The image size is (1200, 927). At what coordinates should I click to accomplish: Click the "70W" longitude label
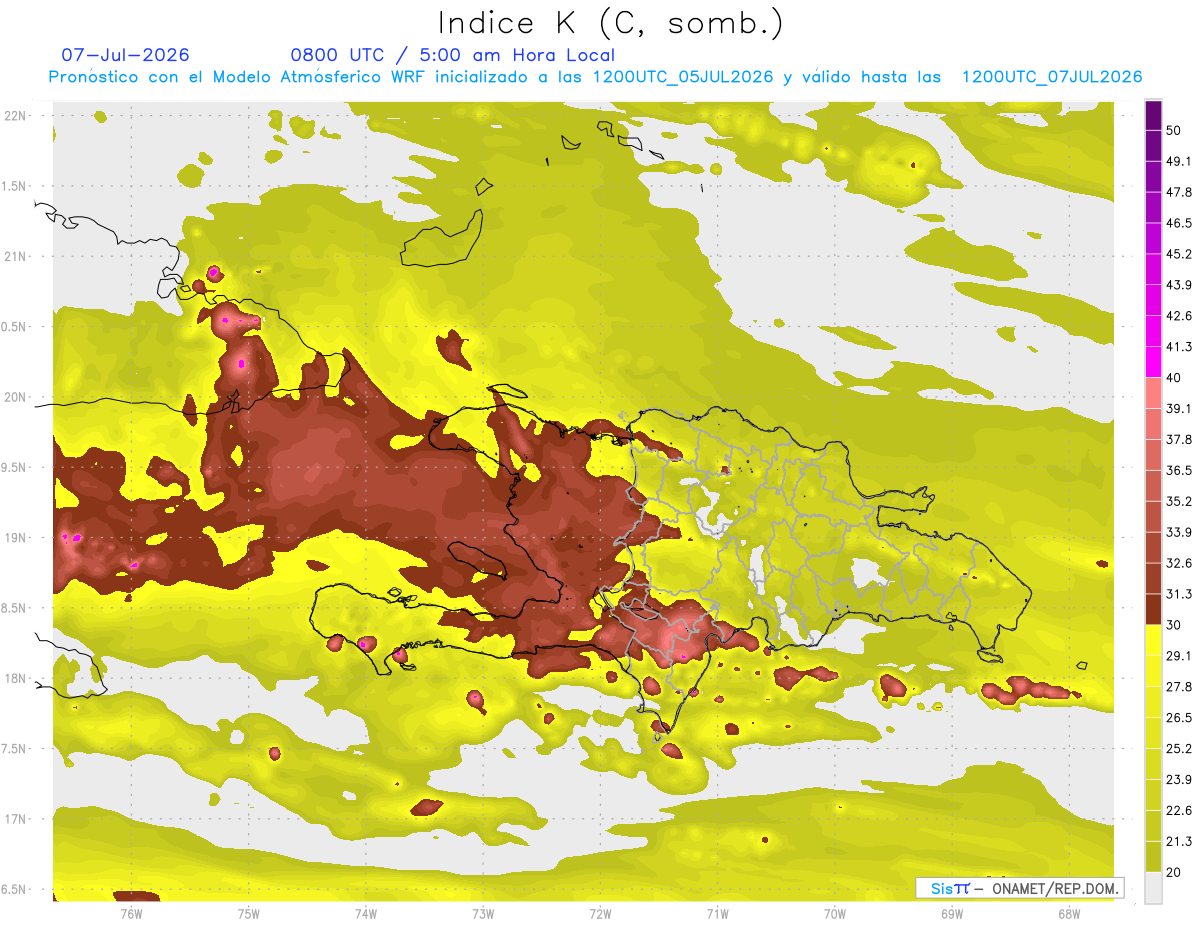click(834, 913)
